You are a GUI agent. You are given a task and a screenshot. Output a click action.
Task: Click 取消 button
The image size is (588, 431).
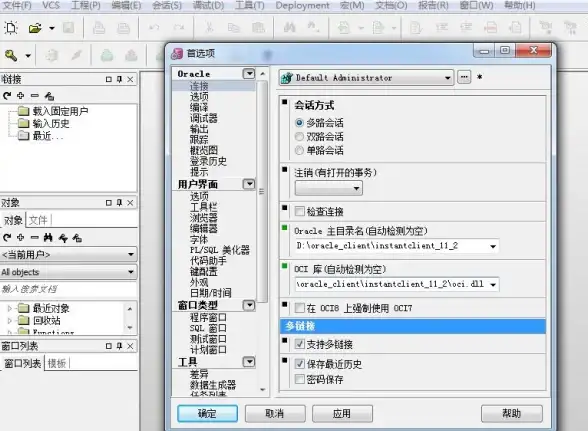[x=275, y=413]
